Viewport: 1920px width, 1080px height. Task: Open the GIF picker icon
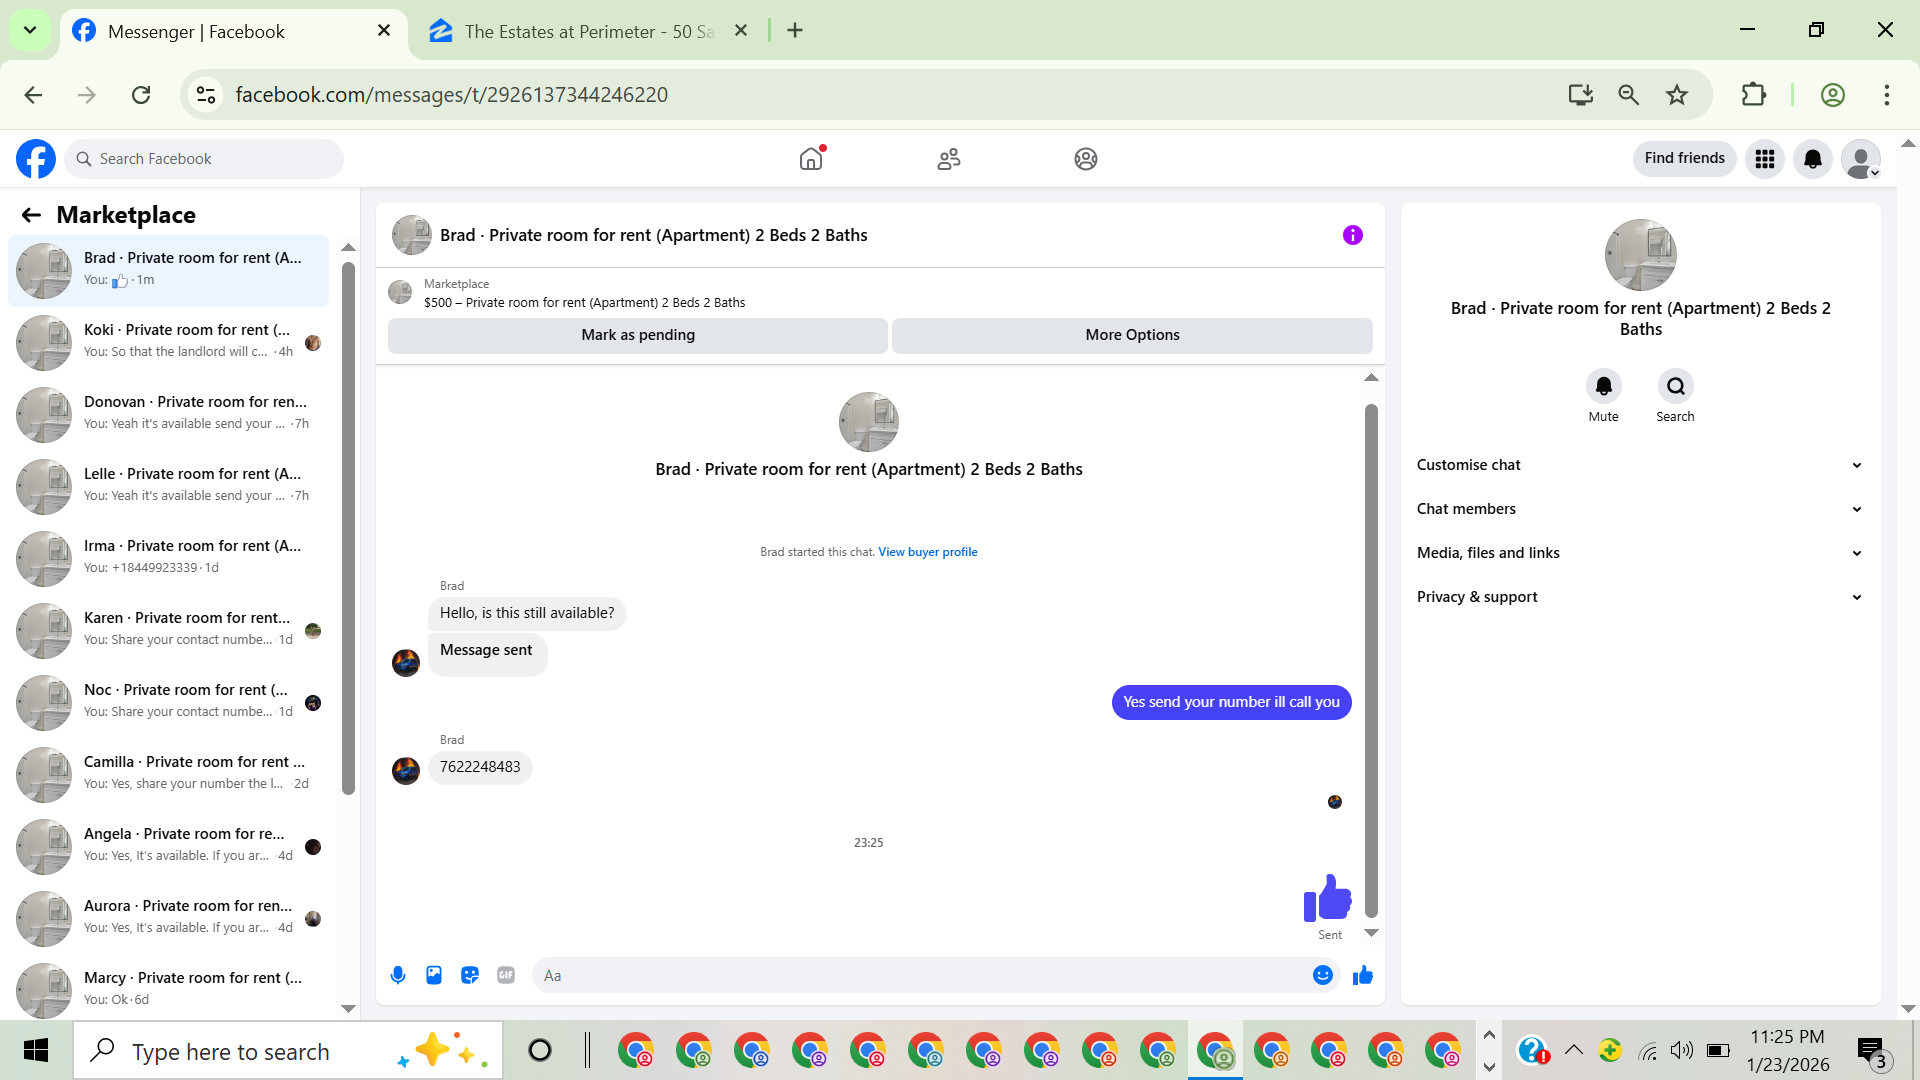(x=506, y=975)
